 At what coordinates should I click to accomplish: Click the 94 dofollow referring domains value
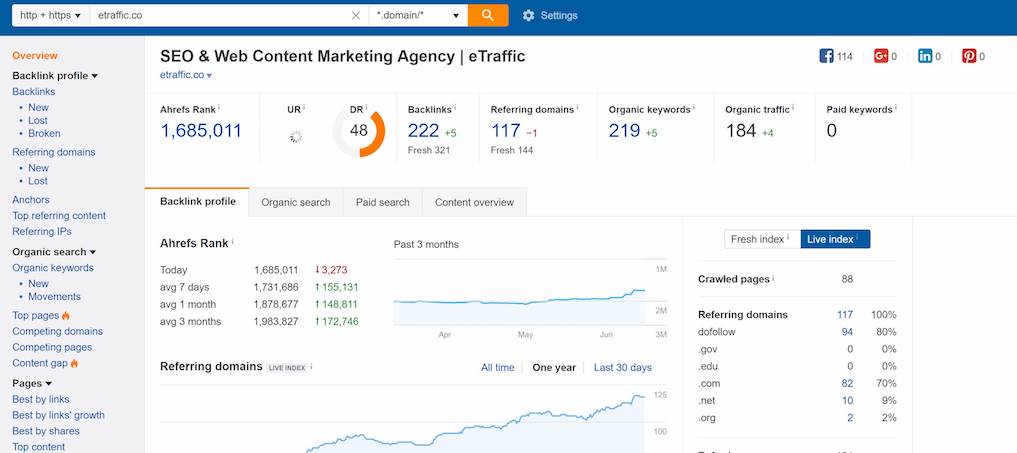847,332
